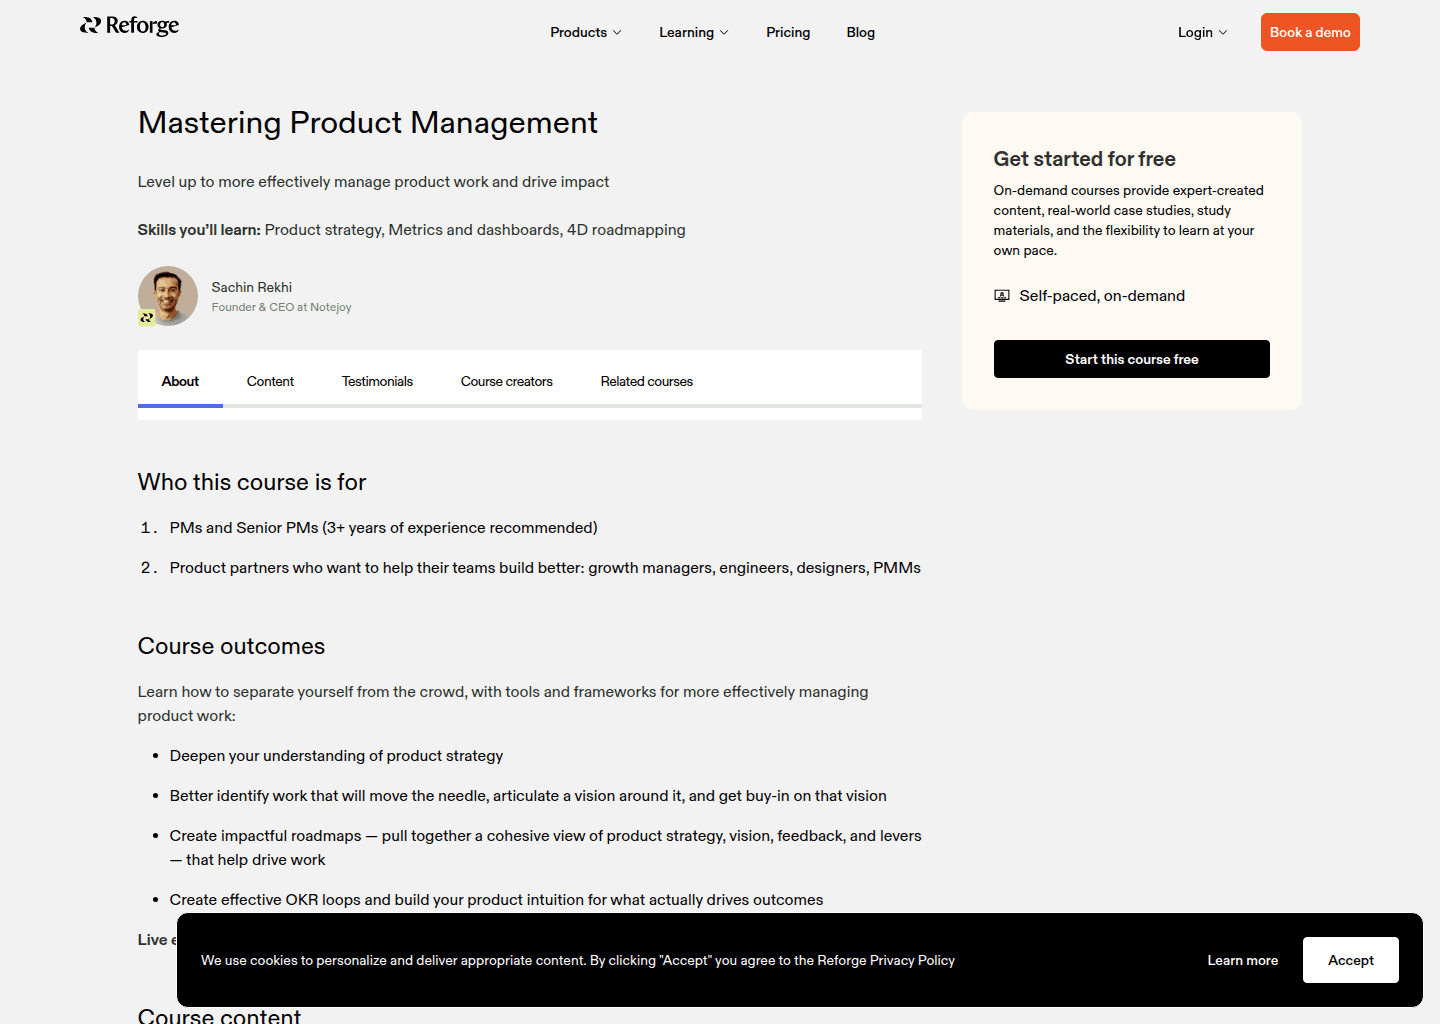The height and width of the screenshot is (1024, 1440).
Task: Open the Products dropdown
Action: point(585,32)
